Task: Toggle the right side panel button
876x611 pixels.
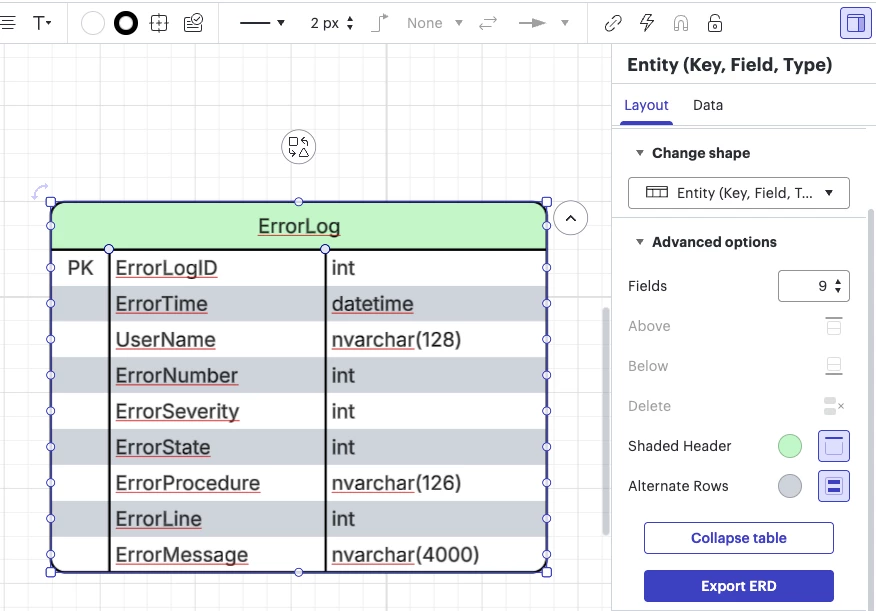Action: click(x=855, y=23)
